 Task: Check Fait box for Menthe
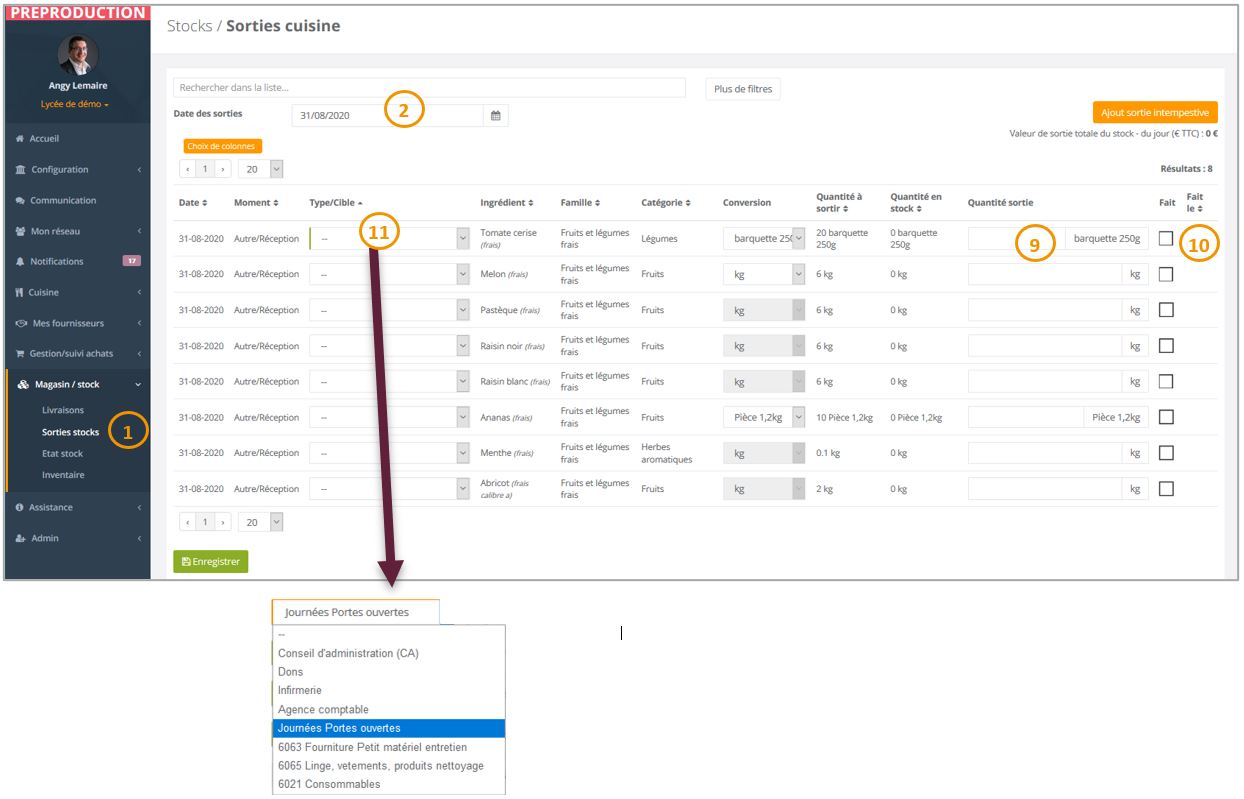click(x=1166, y=453)
